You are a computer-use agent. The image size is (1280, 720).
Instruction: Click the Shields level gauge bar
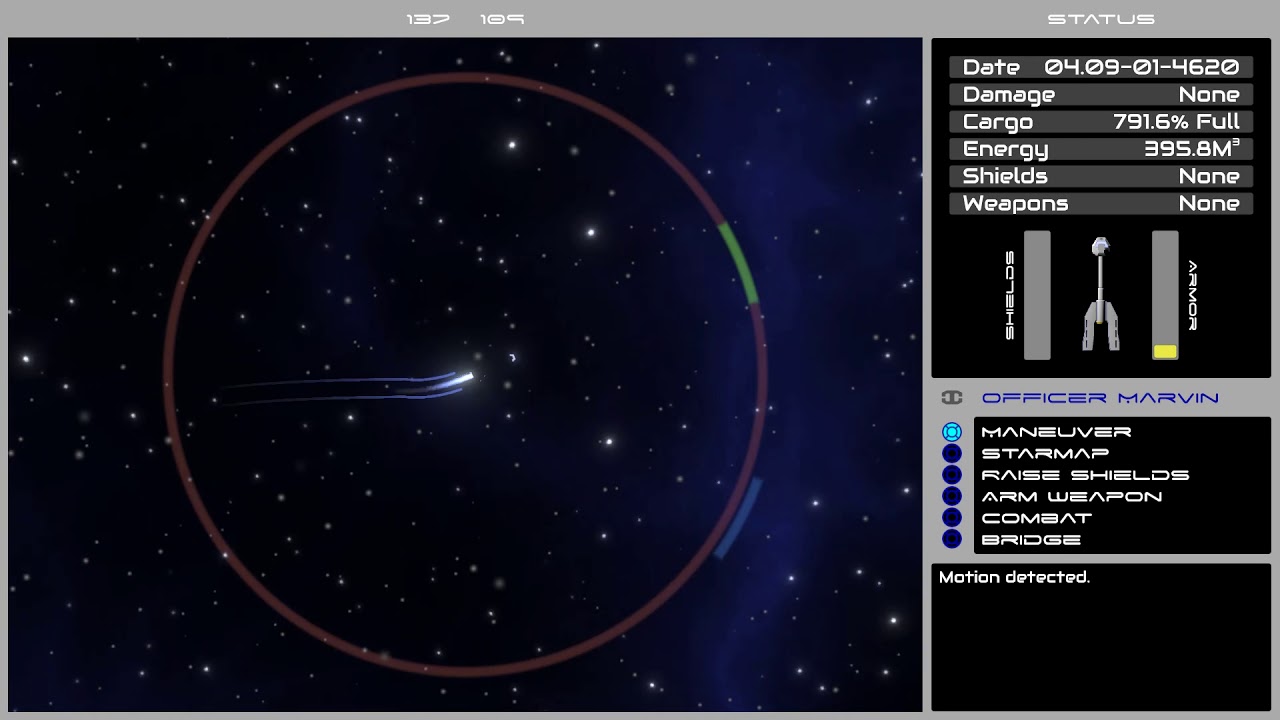click(x=1037, y=295)
